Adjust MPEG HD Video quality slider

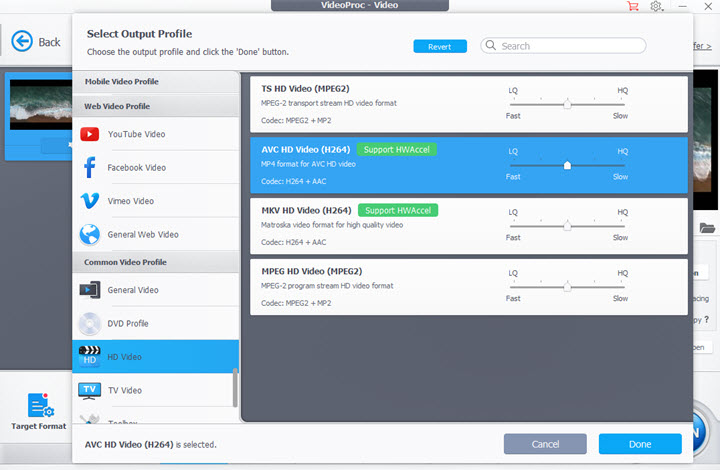pyautogui.click(x=567, y=287)
